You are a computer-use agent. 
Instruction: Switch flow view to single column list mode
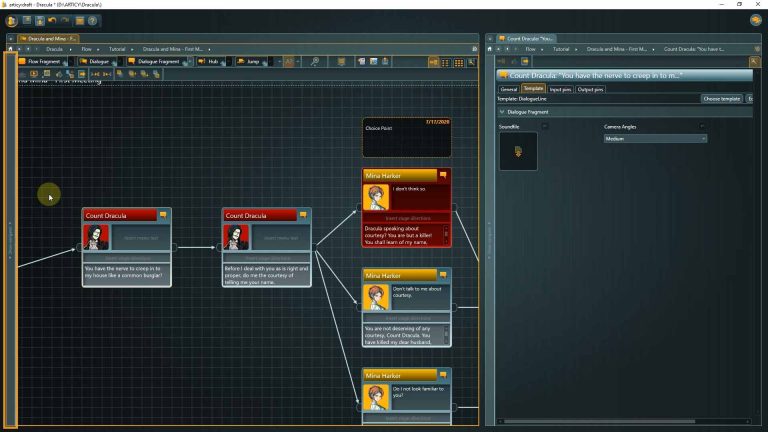[x=446, y=62]
